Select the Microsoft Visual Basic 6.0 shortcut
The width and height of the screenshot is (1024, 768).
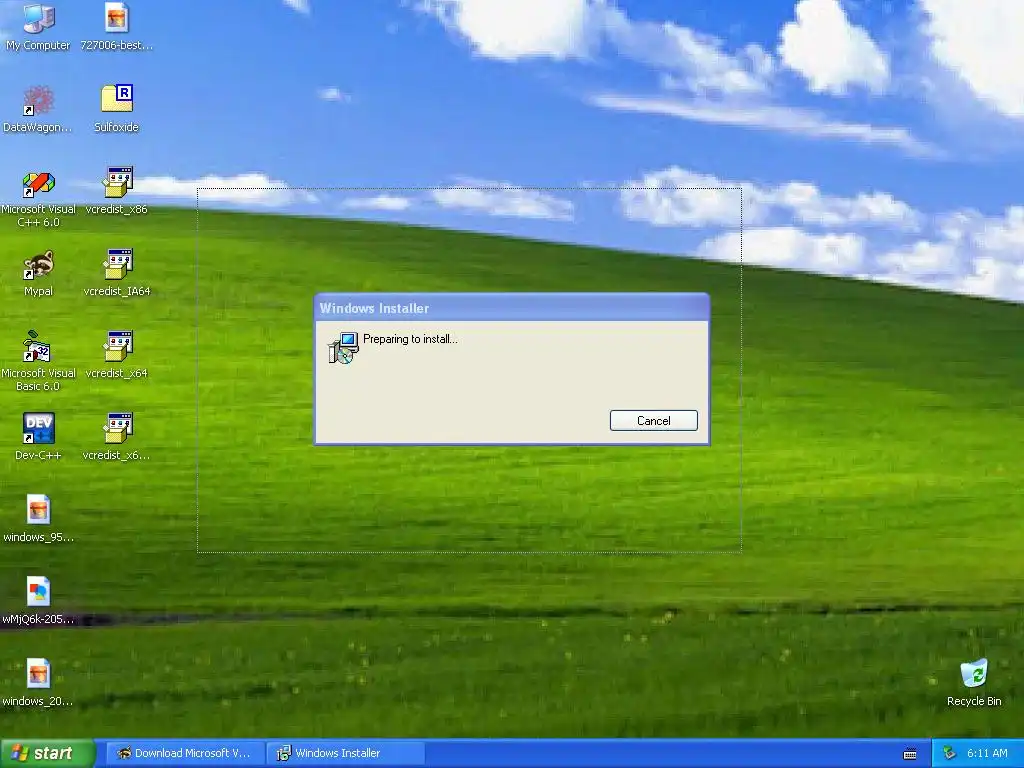point(38,361)
